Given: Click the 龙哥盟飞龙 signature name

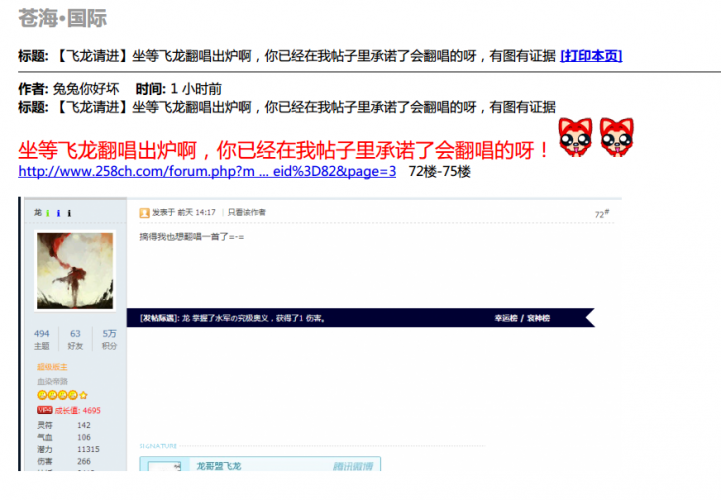Looking at the screenshot, I should [218, 466].
